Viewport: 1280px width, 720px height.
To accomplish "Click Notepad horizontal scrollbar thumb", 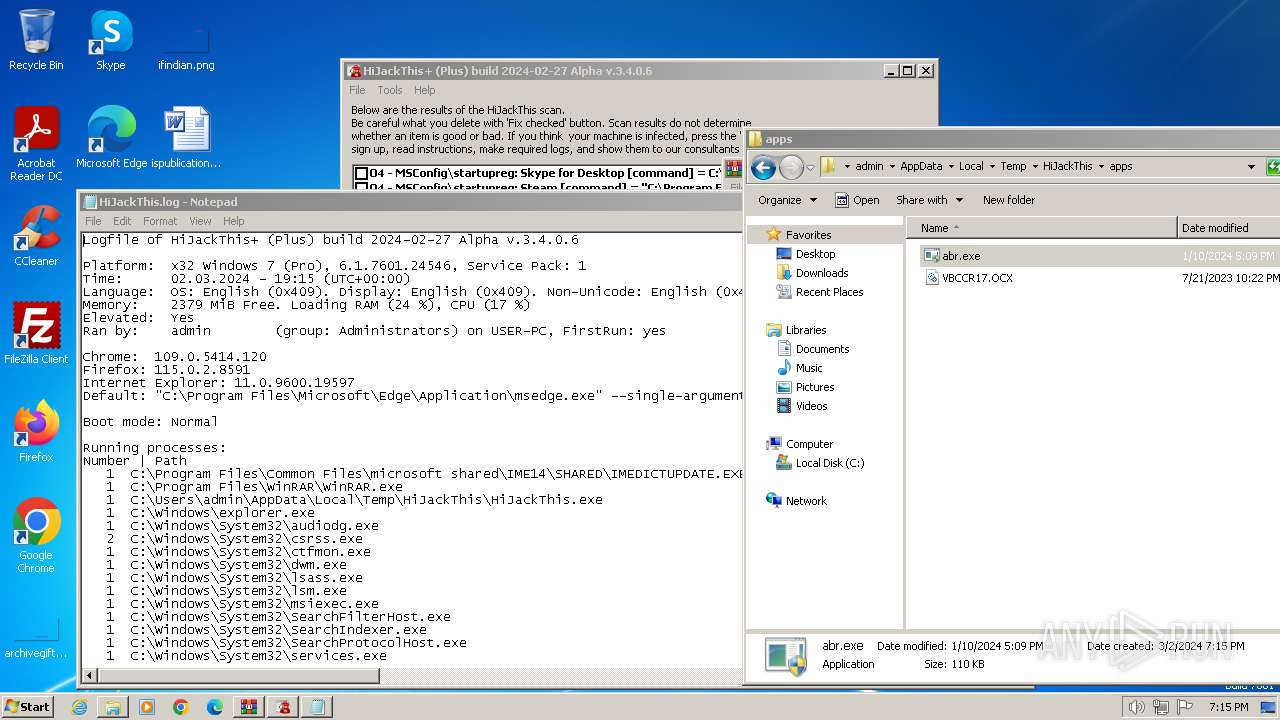I will coord(238,676).
